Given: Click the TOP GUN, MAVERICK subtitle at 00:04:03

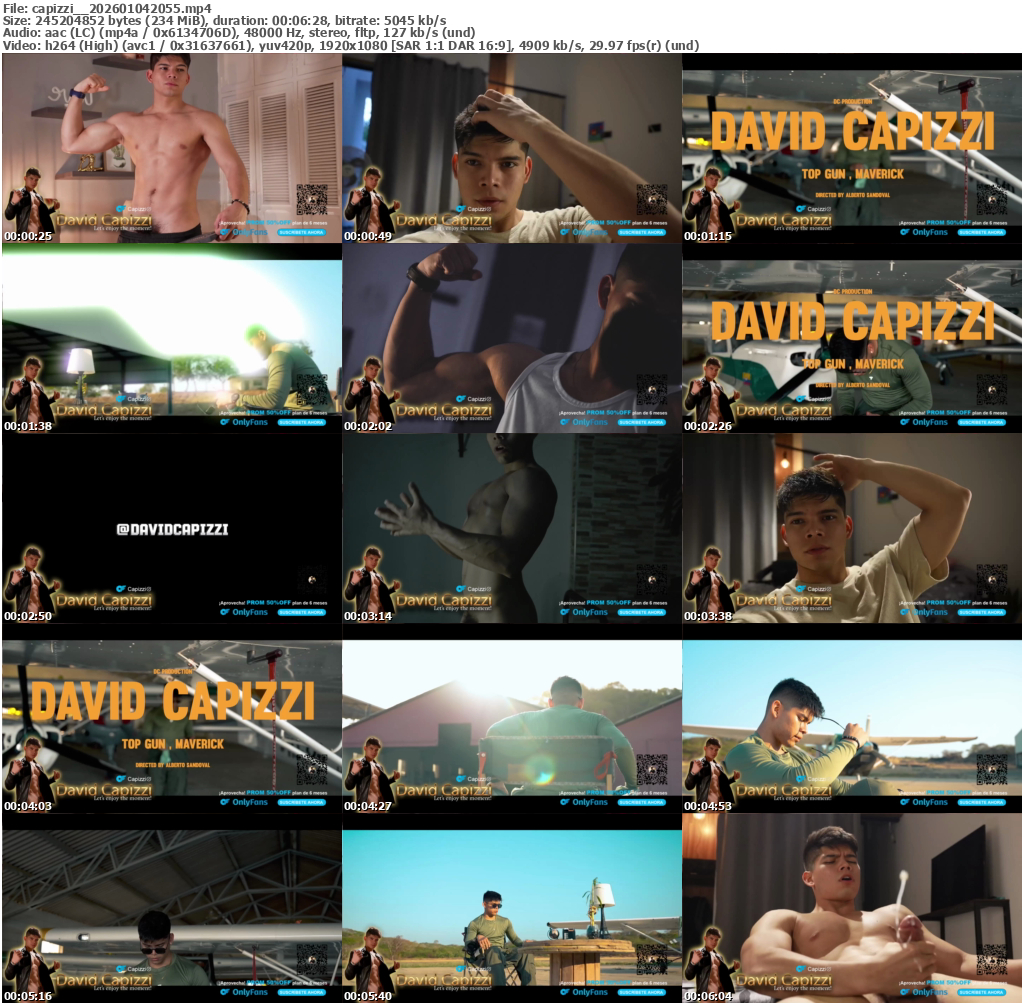Looking at the screenshot, I should [x=172, y=744].
